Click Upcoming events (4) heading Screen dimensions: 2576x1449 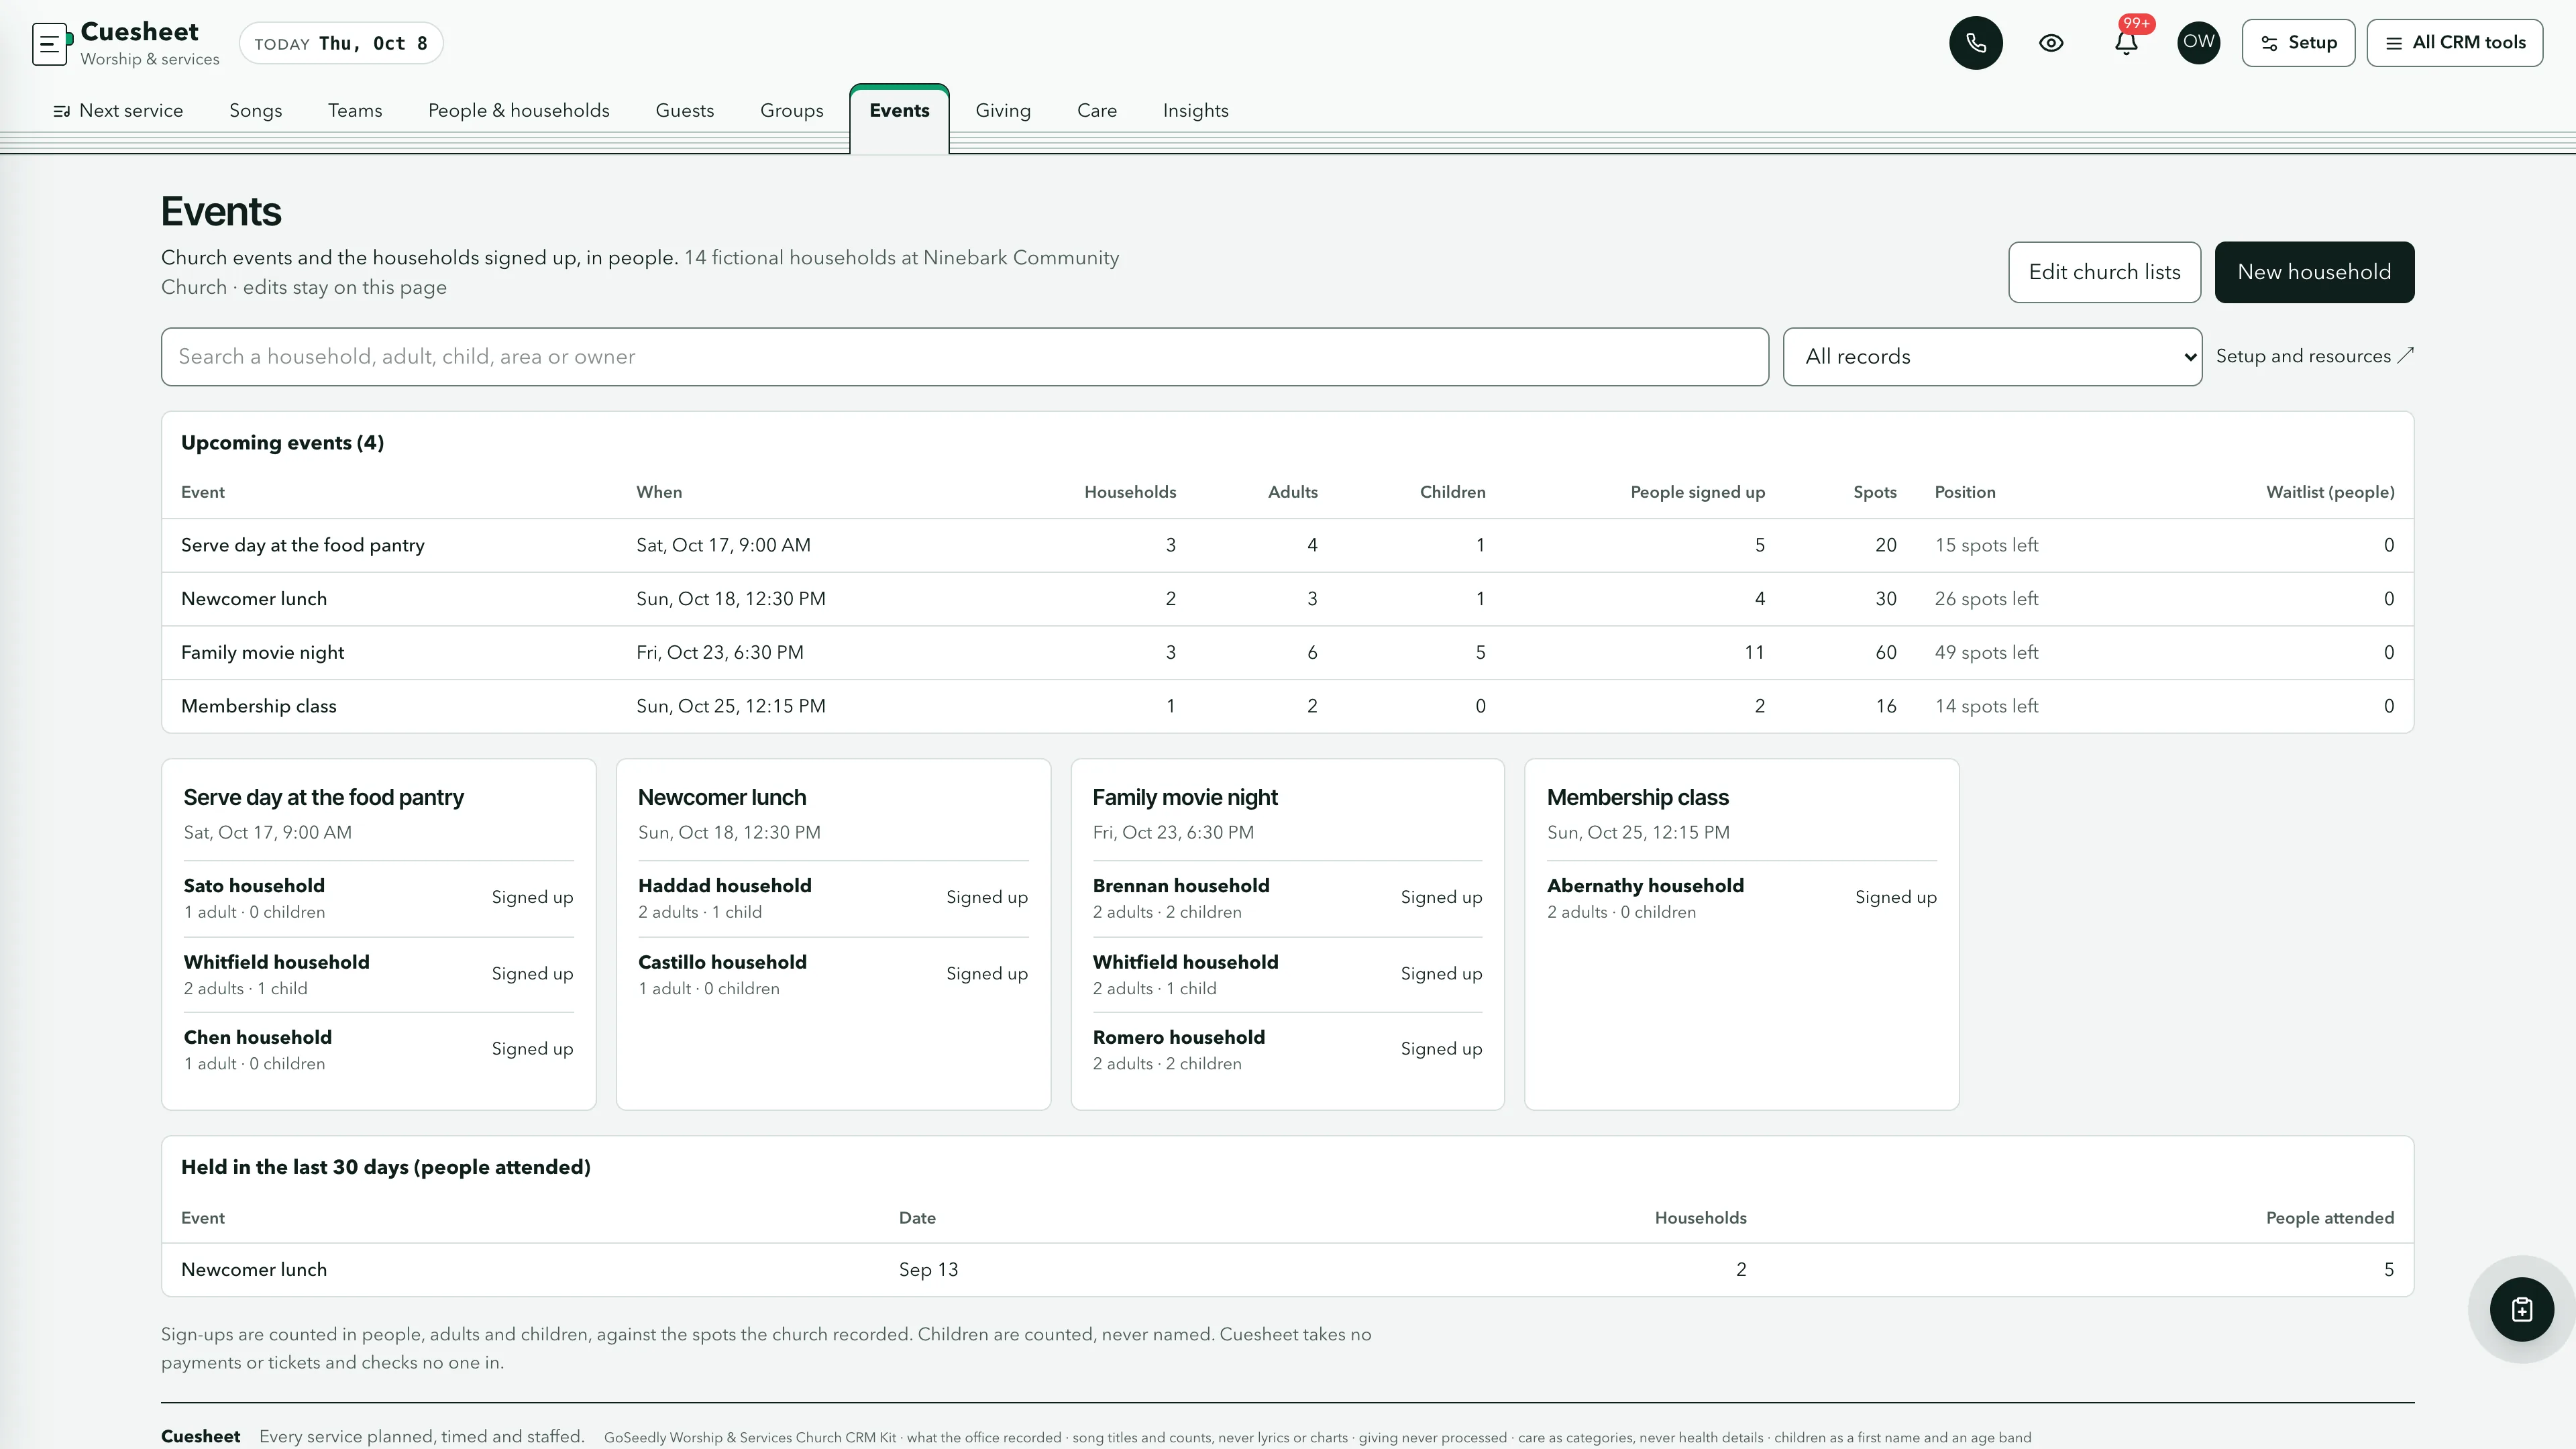282,443
